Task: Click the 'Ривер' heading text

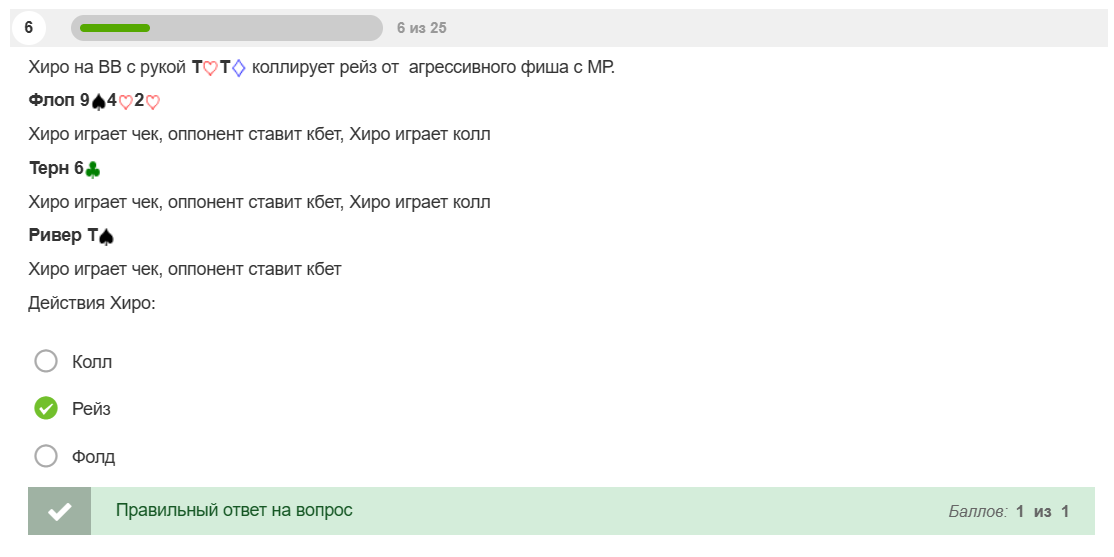Action: point(55,236)
